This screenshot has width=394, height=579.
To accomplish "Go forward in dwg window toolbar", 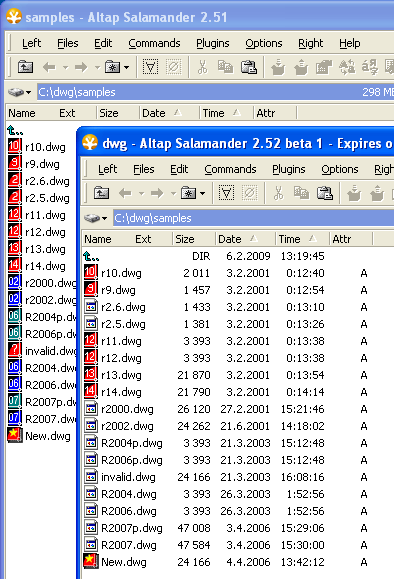I will point(157,193).
